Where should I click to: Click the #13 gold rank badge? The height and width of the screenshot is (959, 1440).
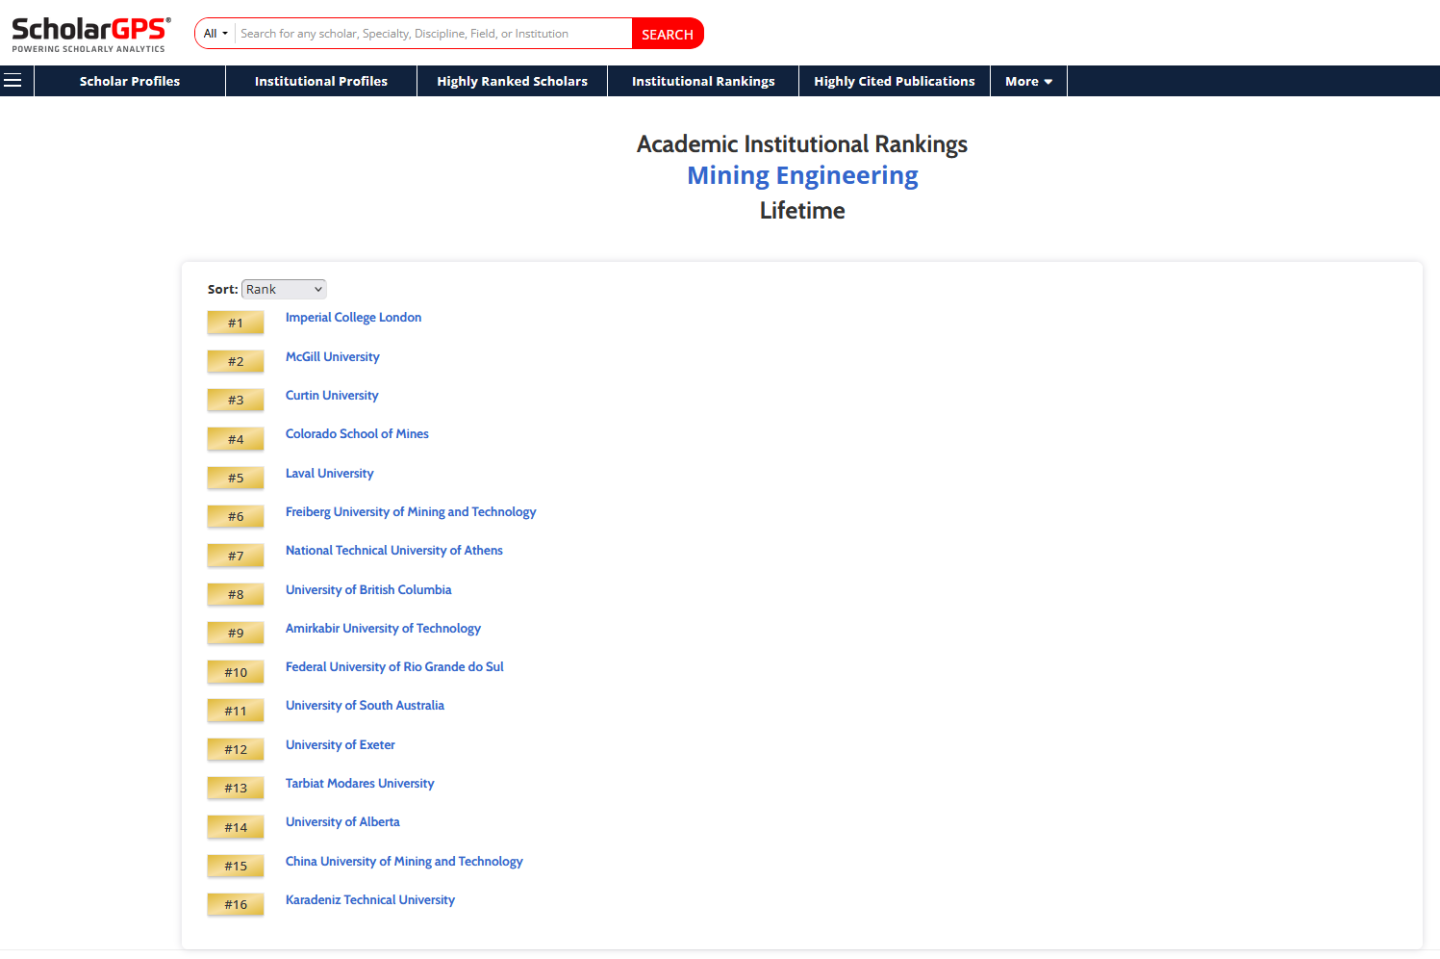pos(235,788)
